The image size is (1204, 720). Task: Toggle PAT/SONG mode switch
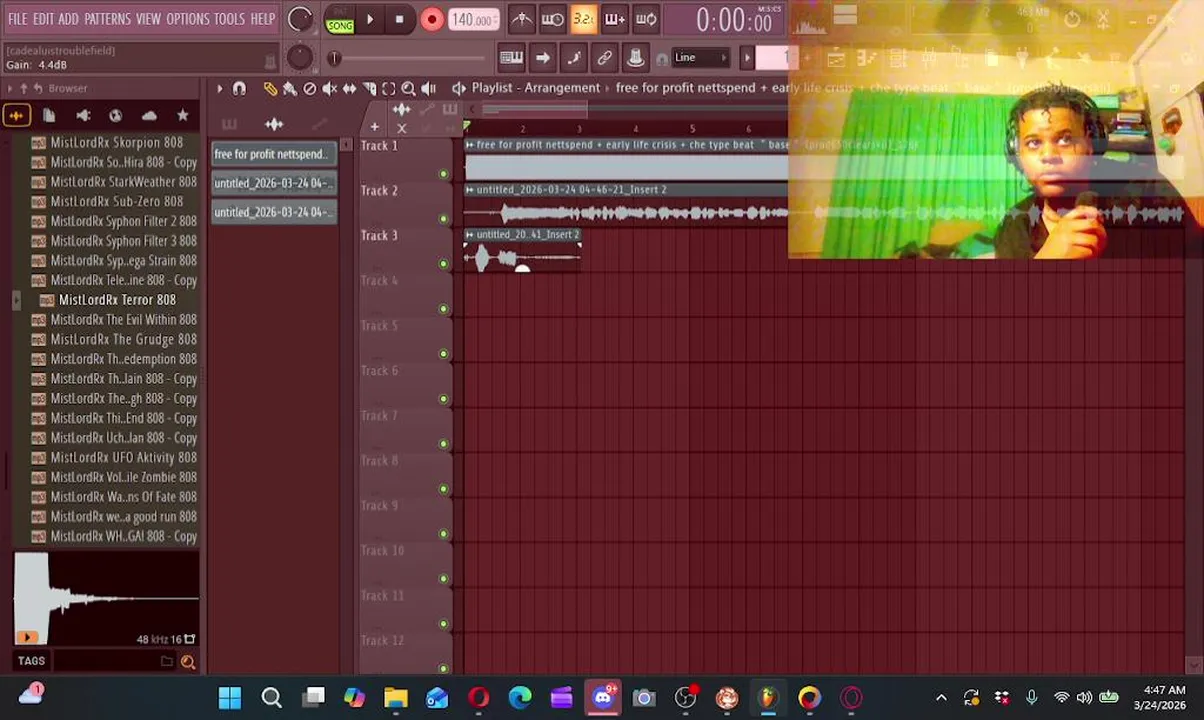click(340, 19)
